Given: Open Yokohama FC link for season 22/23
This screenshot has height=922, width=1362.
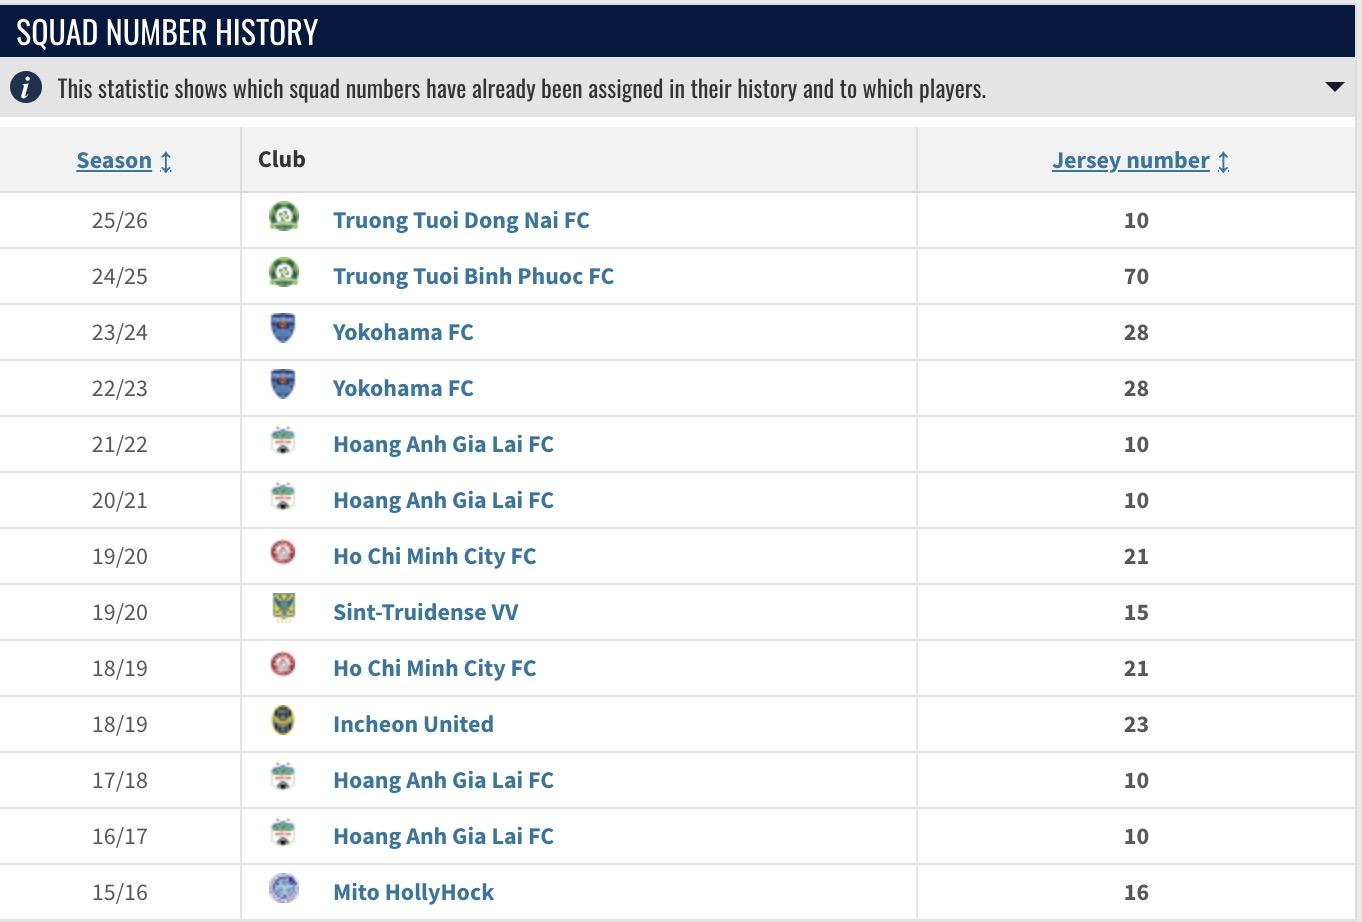Looking at the screenshot, I should (403, 388).
